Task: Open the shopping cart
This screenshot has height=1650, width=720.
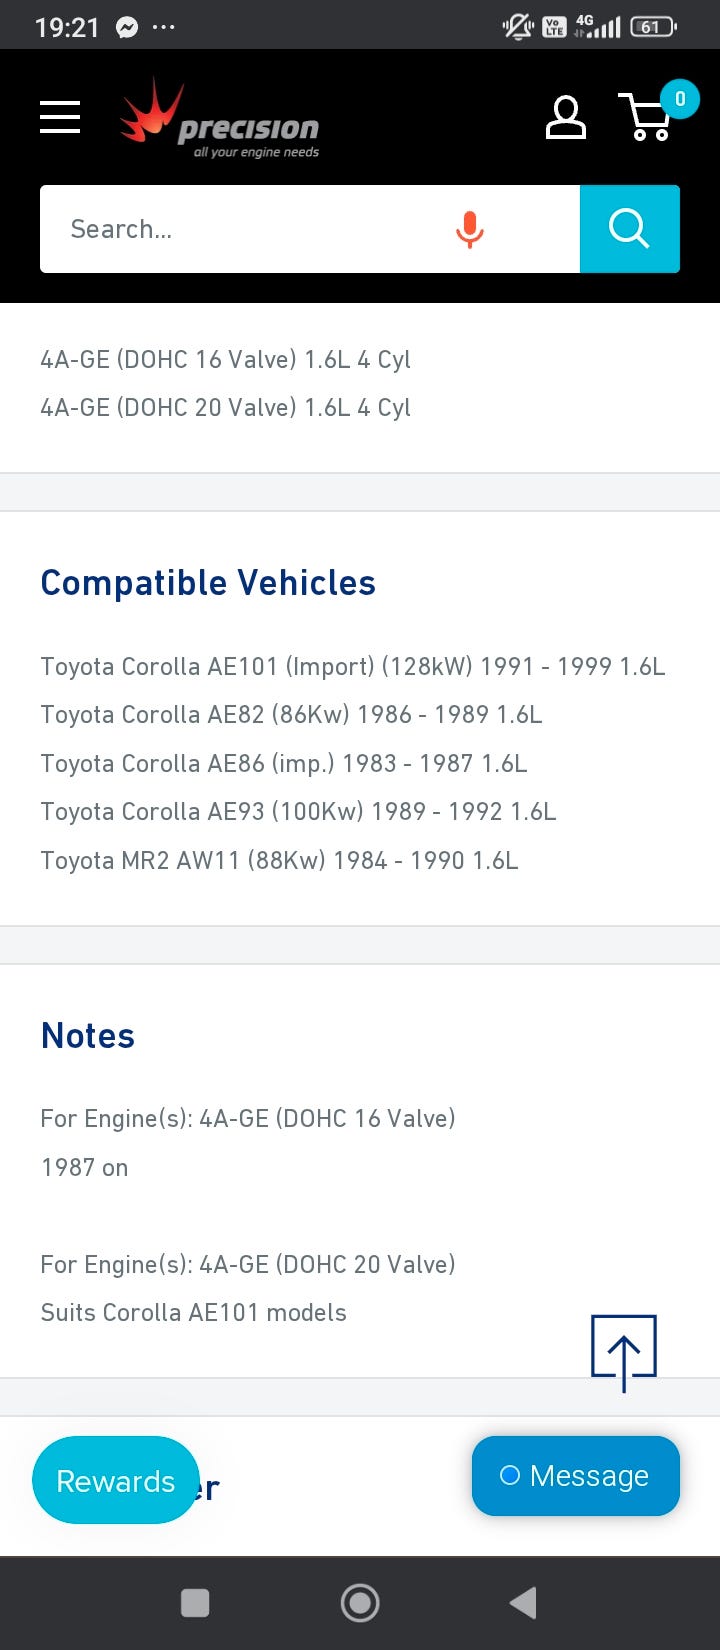Action: pyautogui.click(x=648, y=119)
